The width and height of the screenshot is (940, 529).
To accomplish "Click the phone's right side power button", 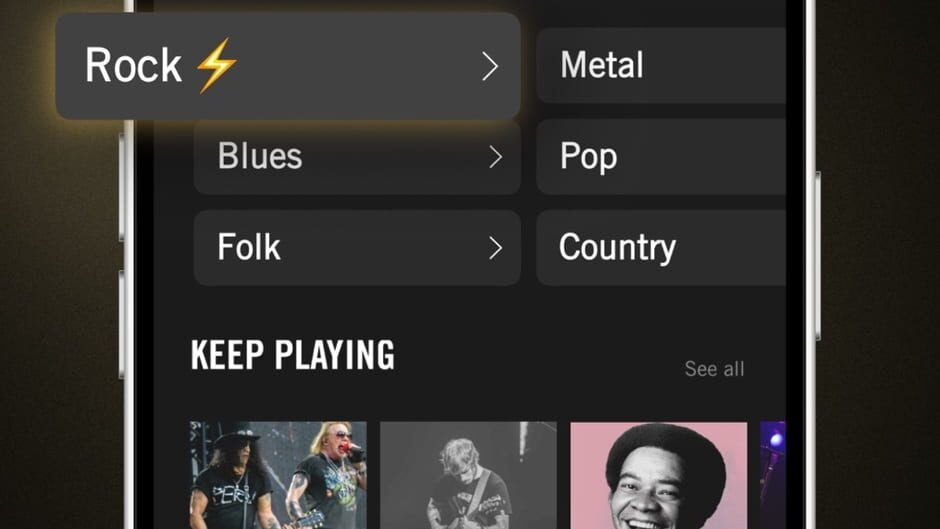I will [x=818, y=256].
